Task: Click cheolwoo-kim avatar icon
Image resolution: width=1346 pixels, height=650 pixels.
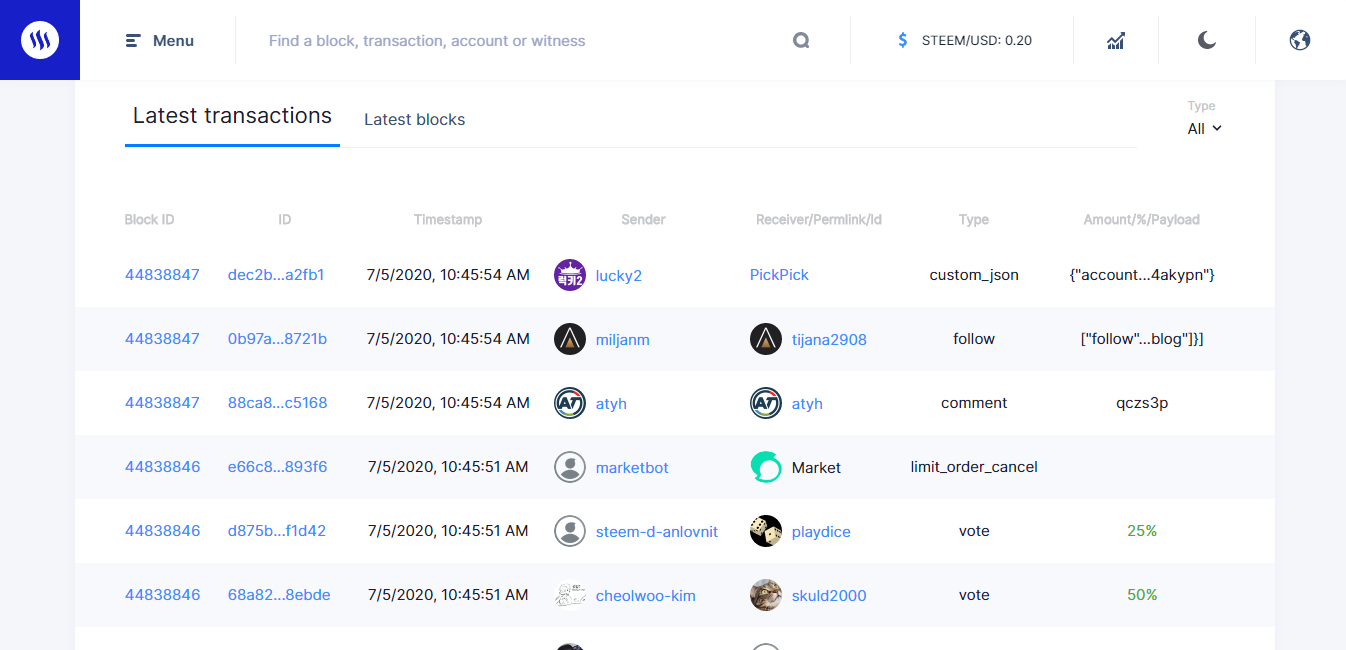Action: (570, 595)
